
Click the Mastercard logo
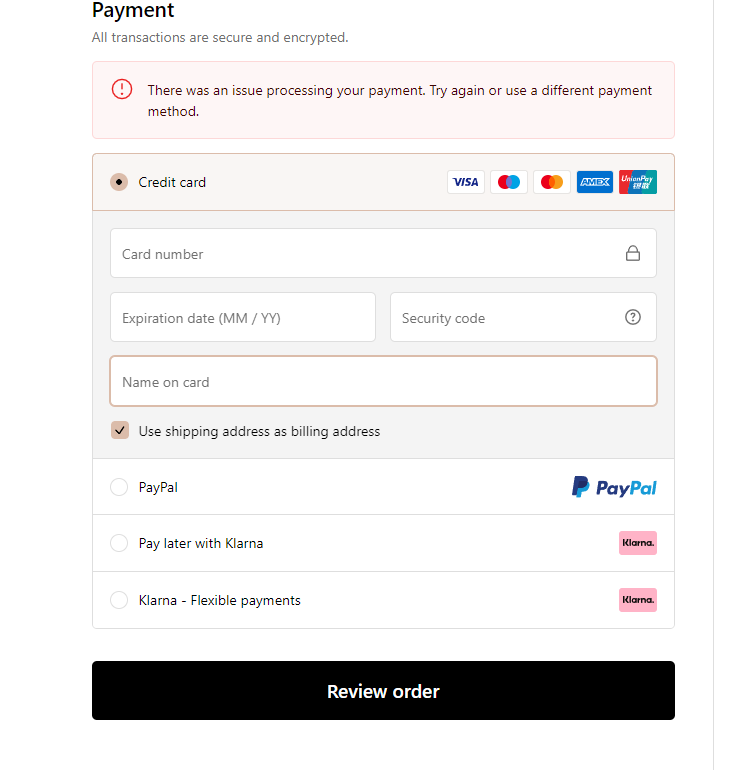pyautogui.click(x=552, y=182)
